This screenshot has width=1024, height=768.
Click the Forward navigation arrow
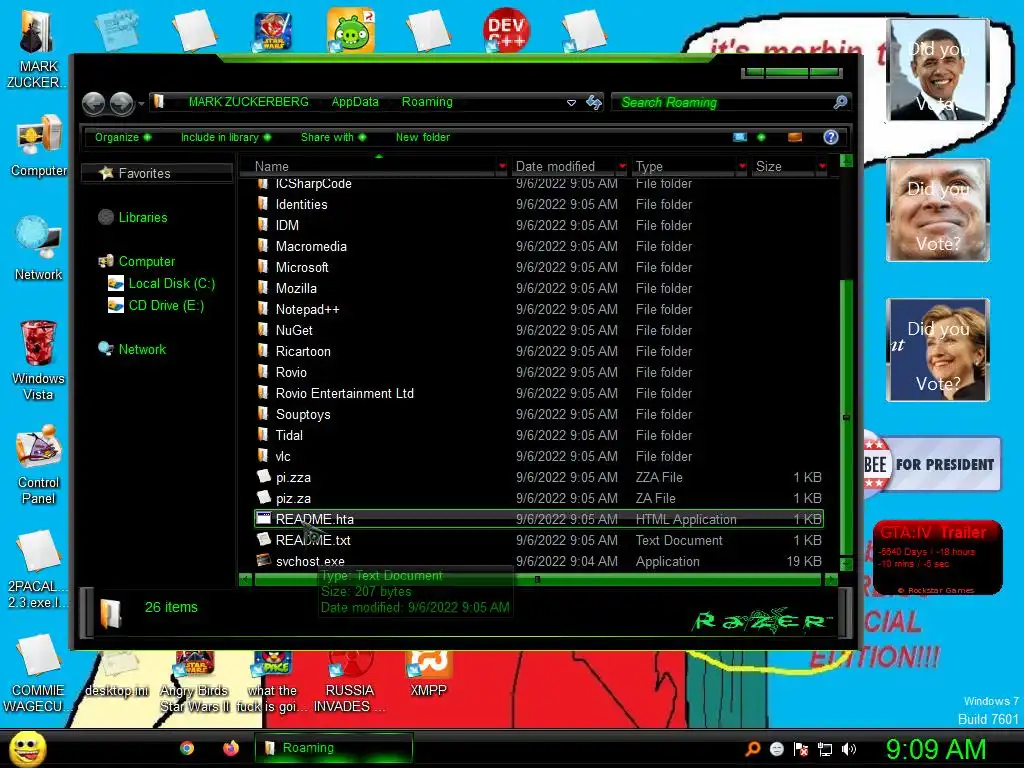click(x=121, y=103)
